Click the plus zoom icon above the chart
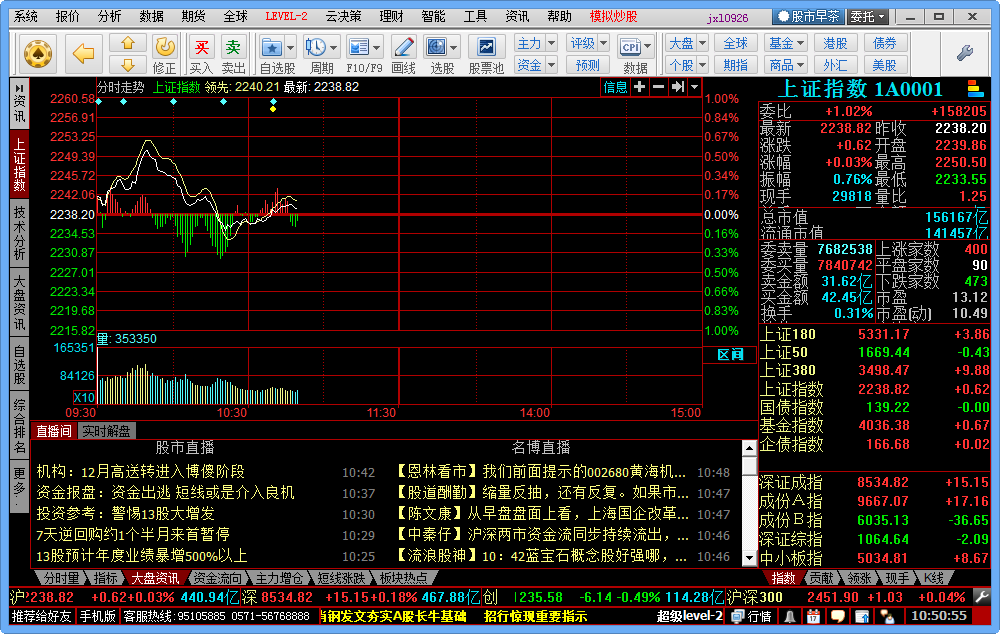1000x634 pixels. click(x=640, y=87)
